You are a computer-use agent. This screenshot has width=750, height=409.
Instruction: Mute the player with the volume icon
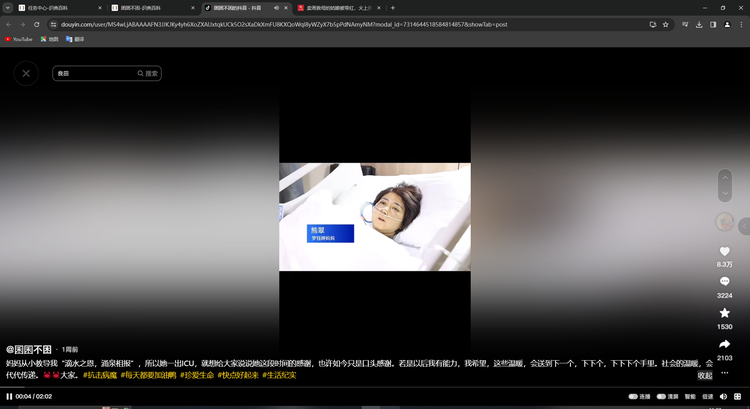click(723, 396)
